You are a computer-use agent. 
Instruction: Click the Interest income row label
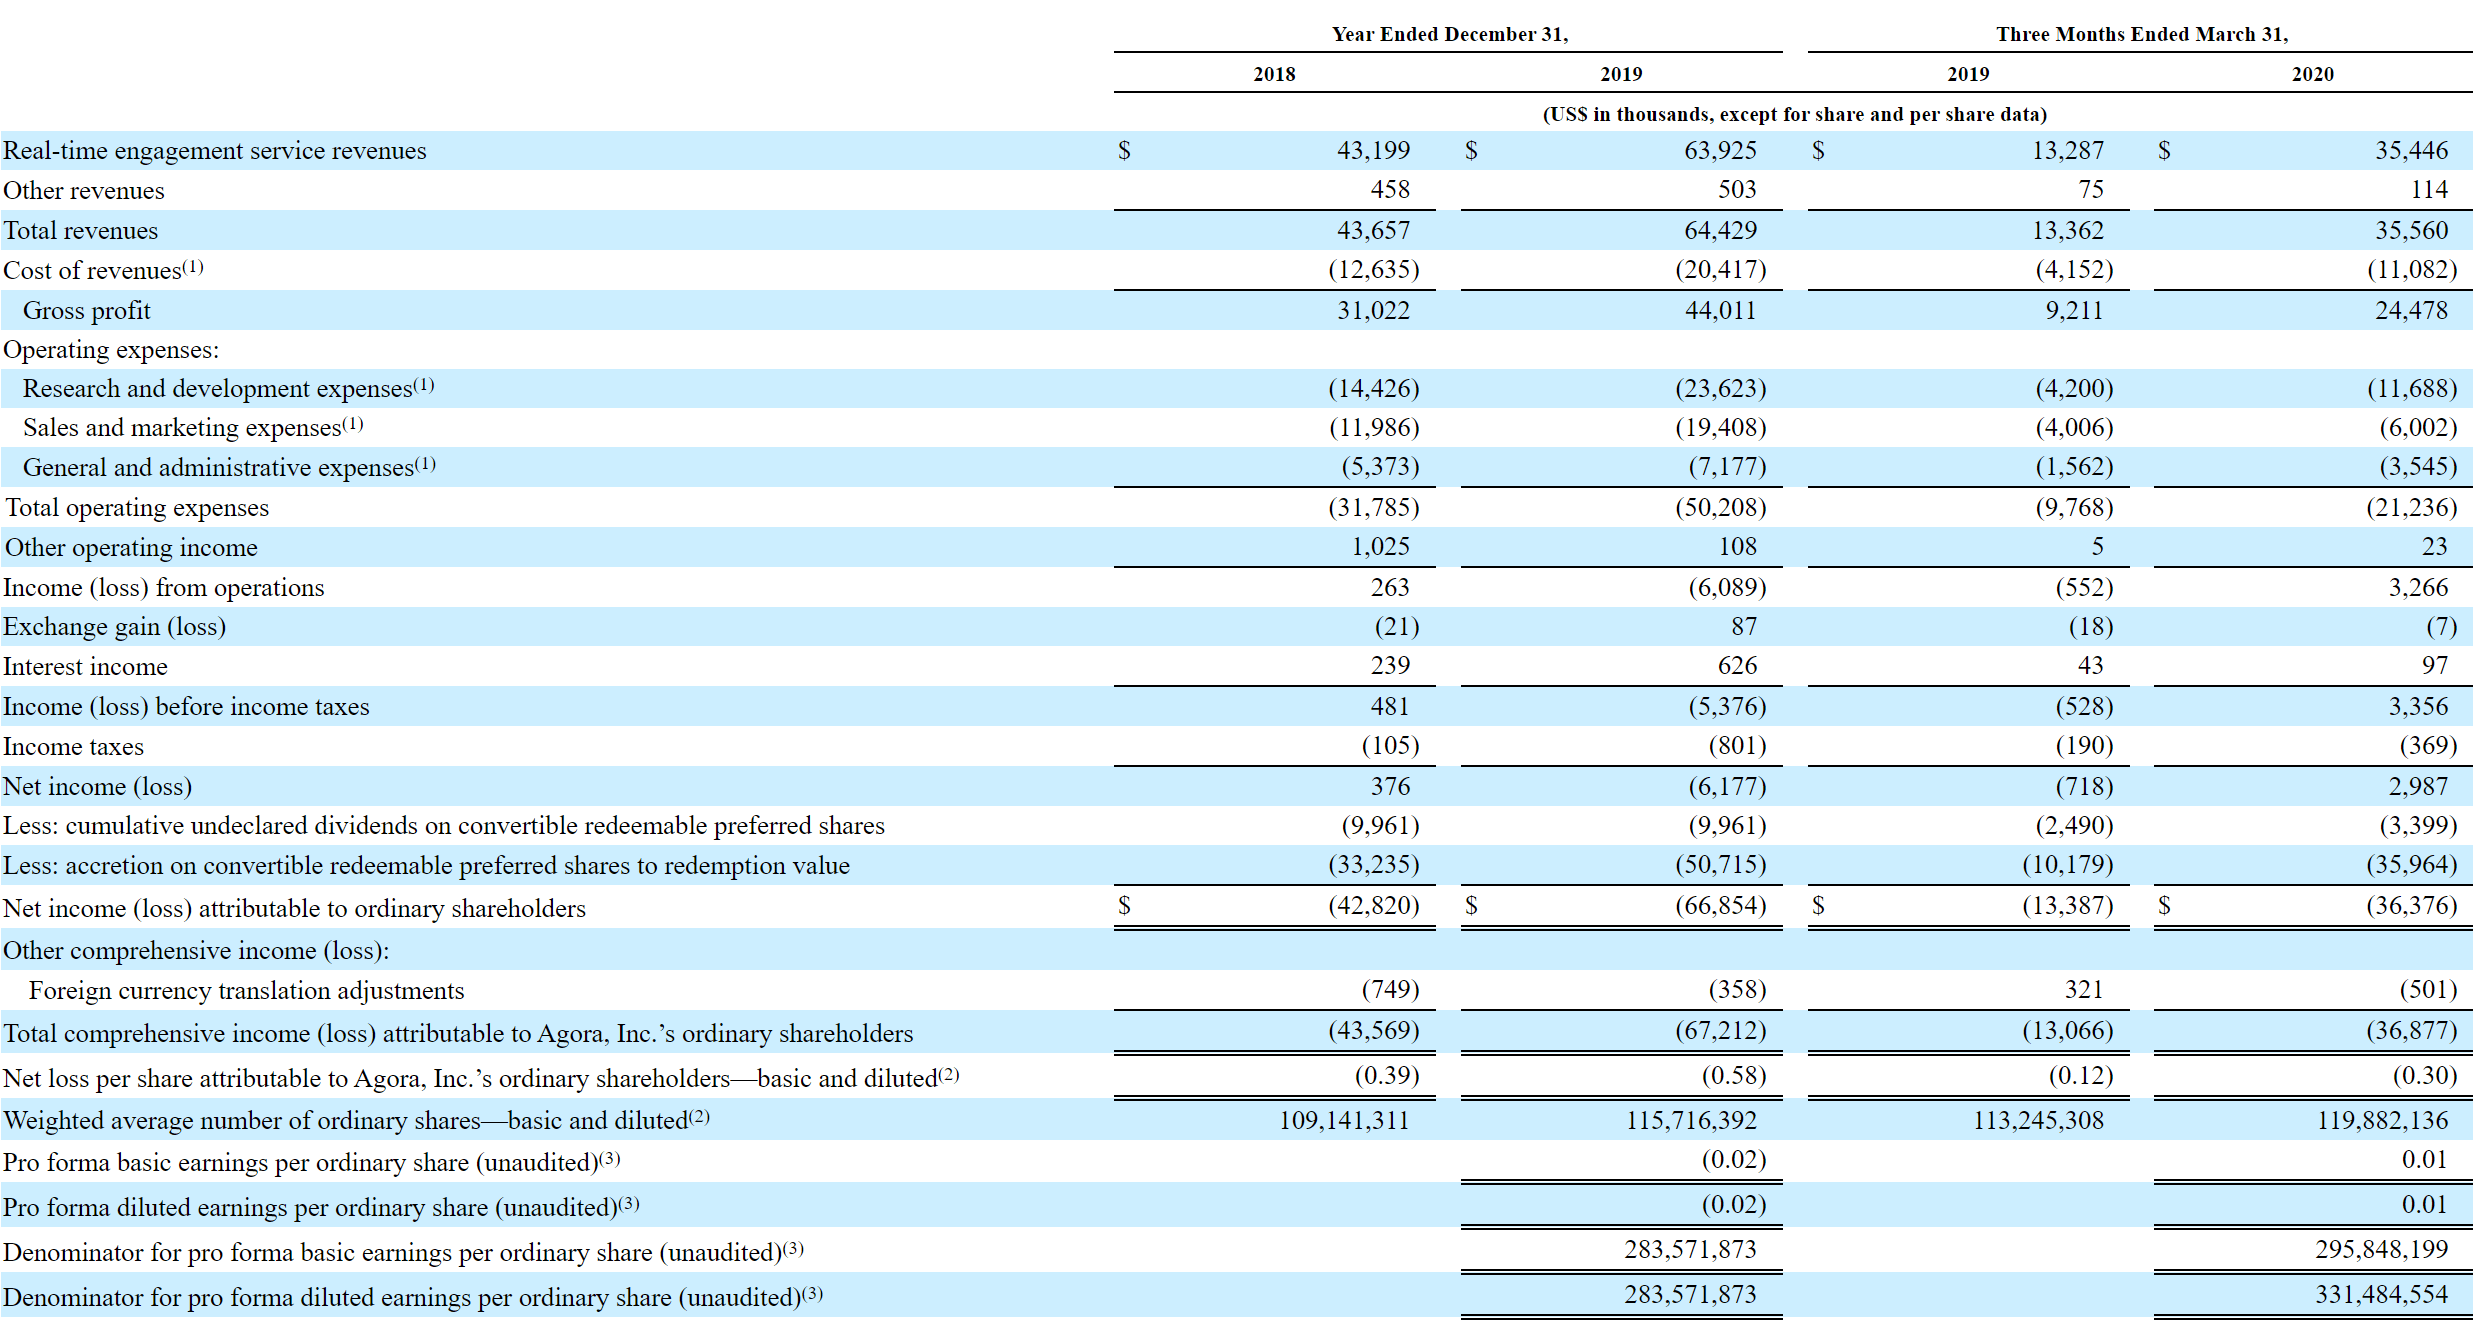(85, 667)
